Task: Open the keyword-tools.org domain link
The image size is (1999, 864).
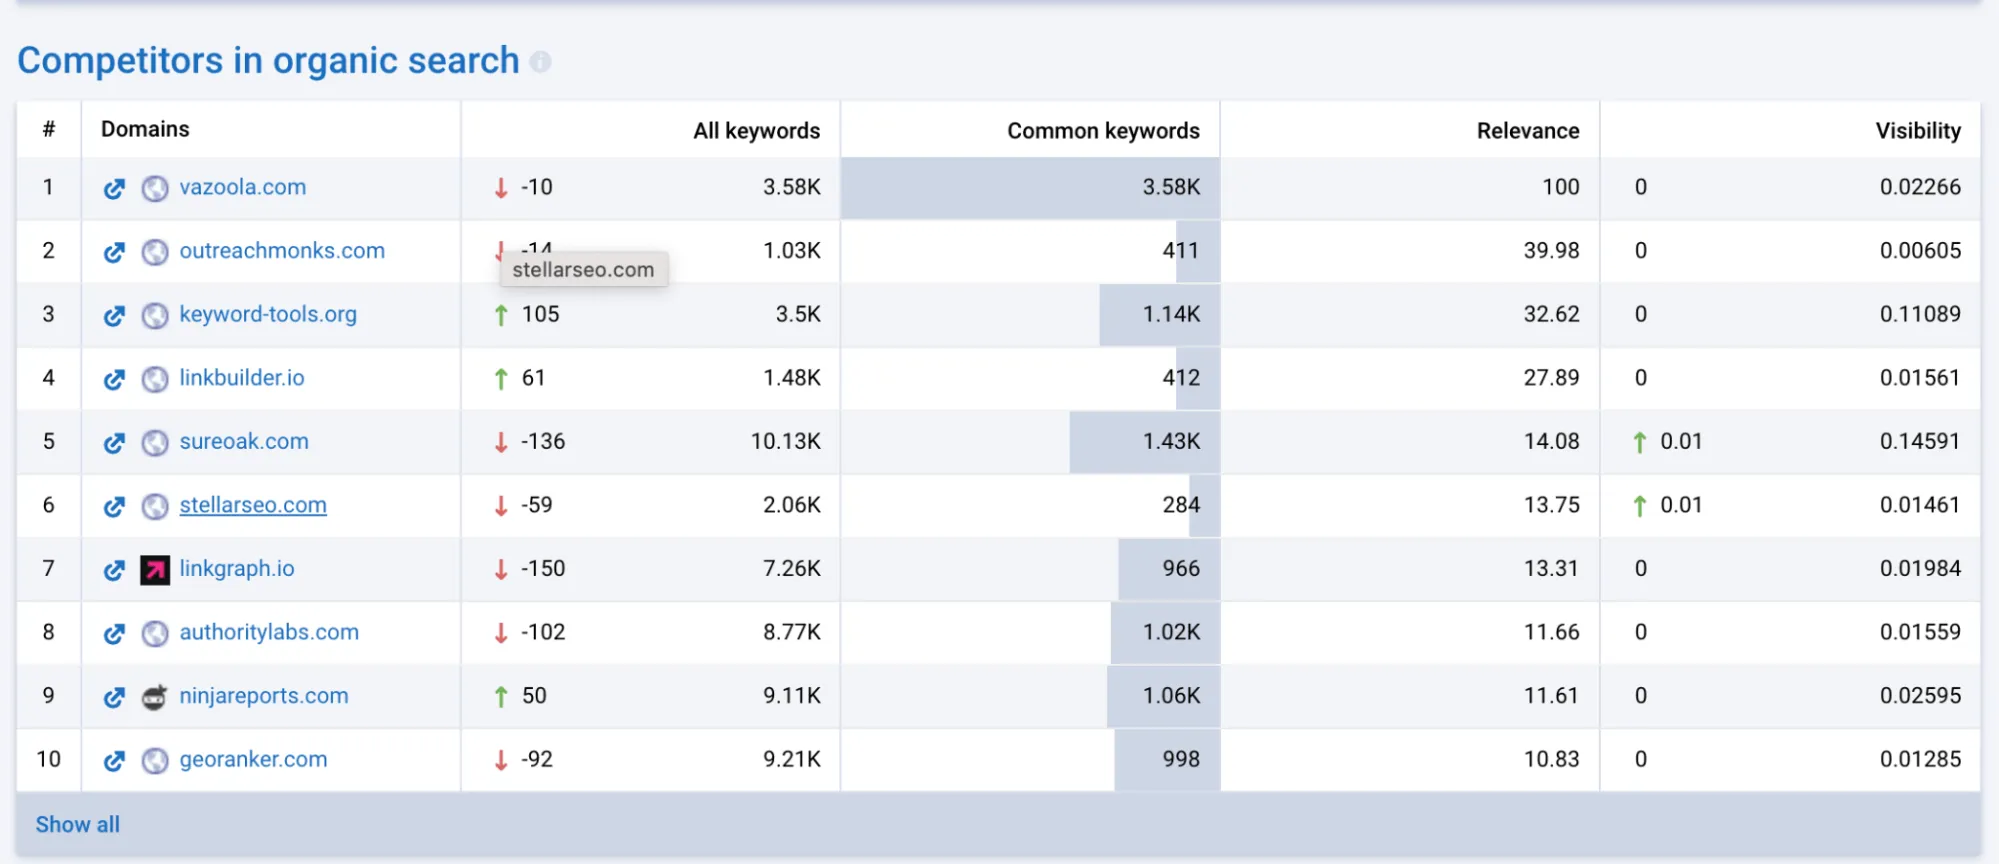Action: (x=268, y=314)
